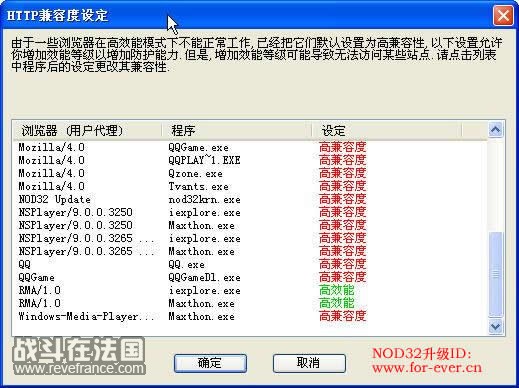Select the Tvants.exe program entry
The width and height of the screenshot is (519, 388).
pos(198,186)
